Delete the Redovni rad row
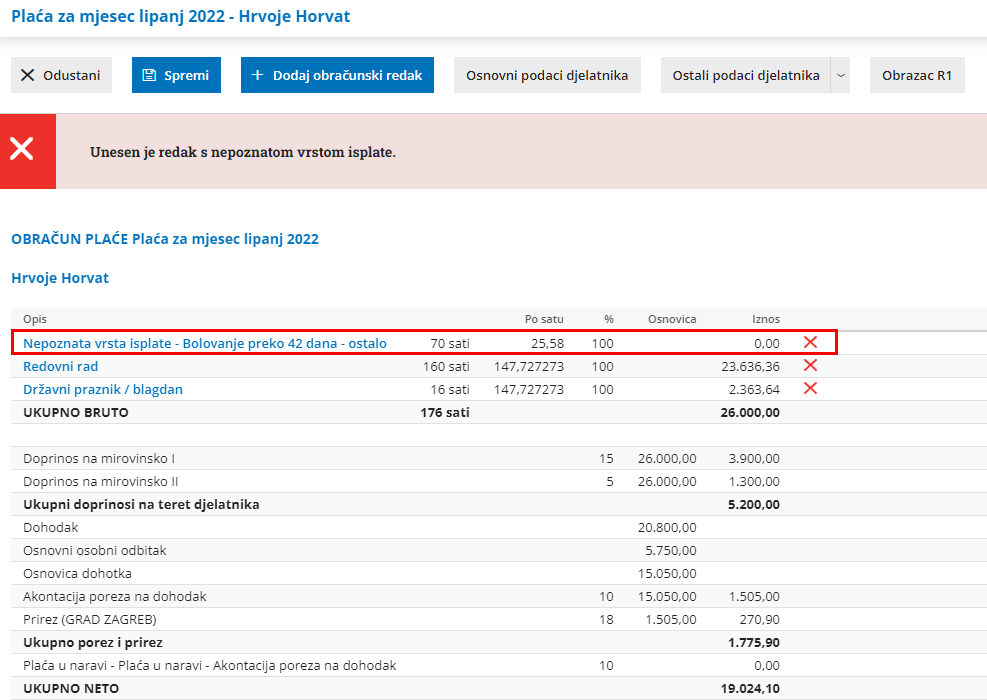 click(810, 366)
